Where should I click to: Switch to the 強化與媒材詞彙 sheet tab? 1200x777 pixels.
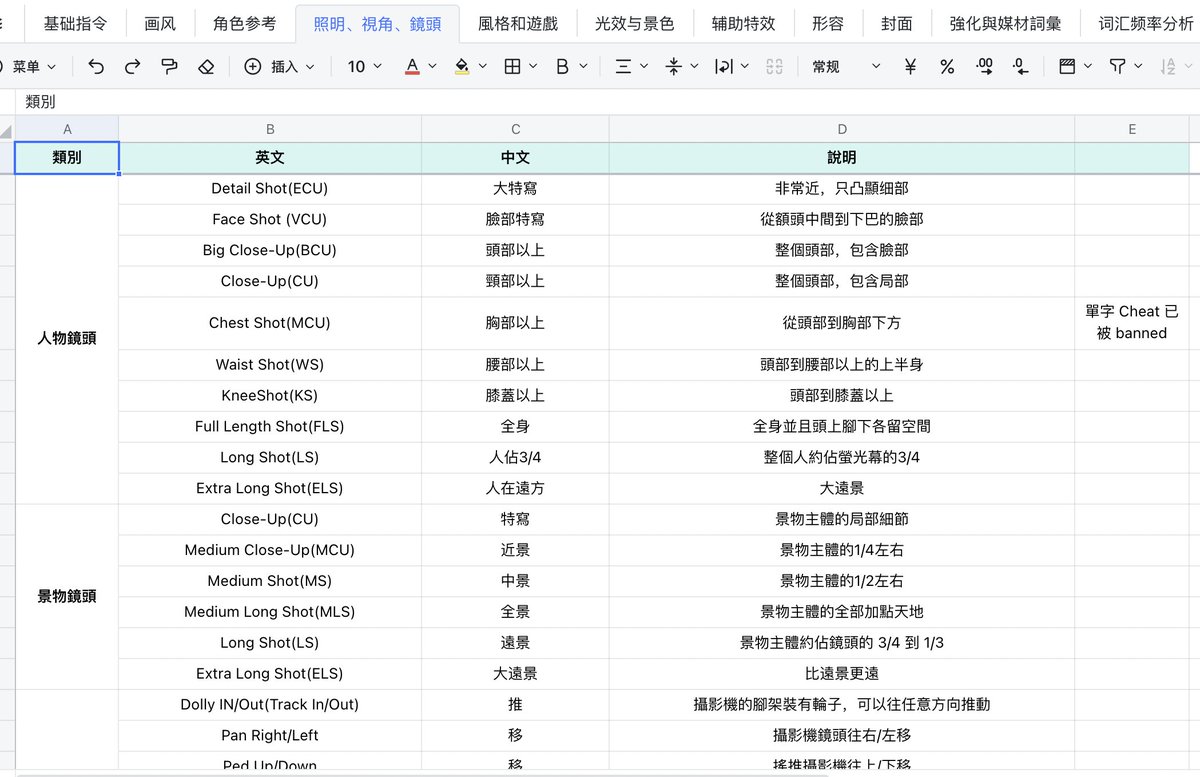1005,23
